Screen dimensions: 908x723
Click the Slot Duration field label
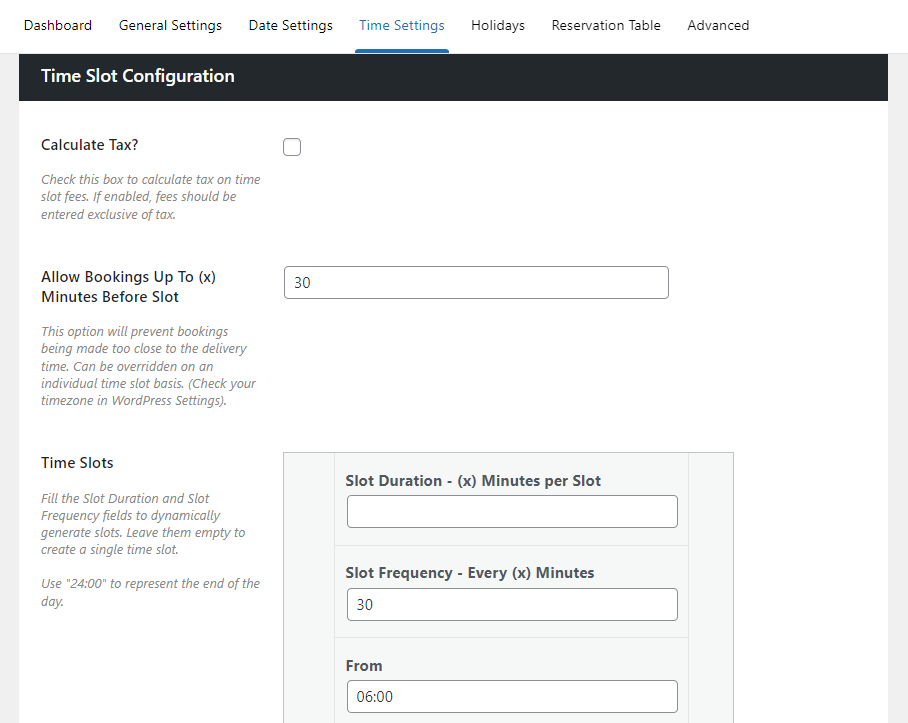pos(472,480)
